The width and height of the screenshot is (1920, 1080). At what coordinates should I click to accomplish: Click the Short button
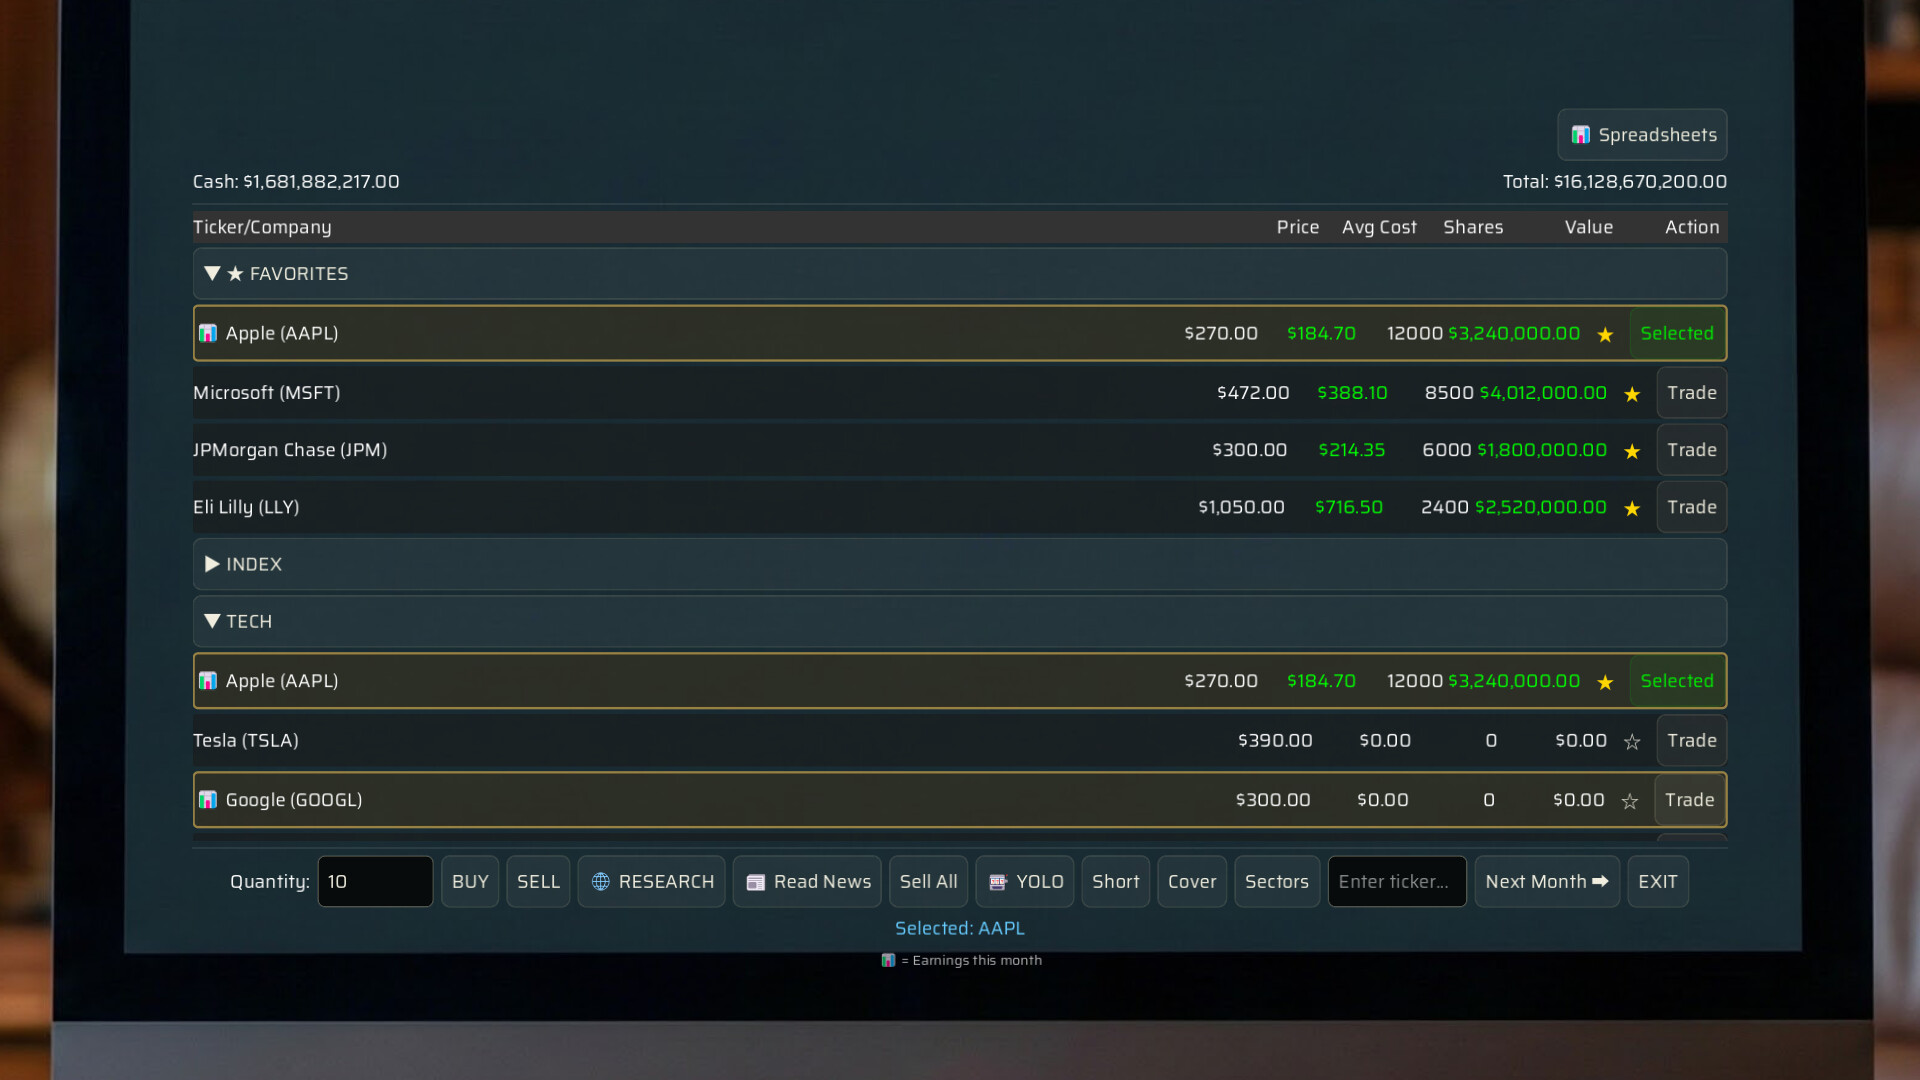click(x=1115, y=881)
